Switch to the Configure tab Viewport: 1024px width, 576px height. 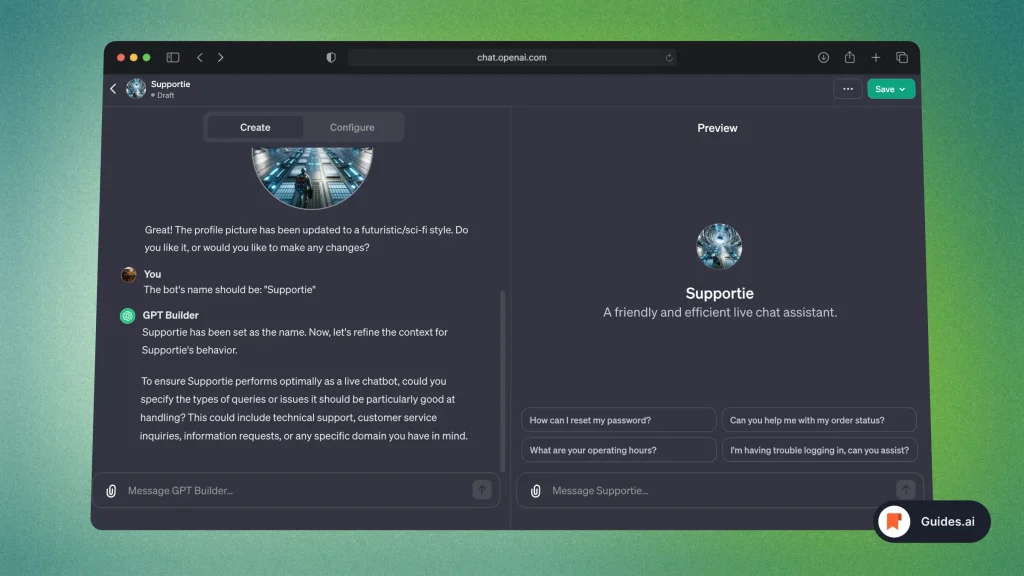point(352,127)
